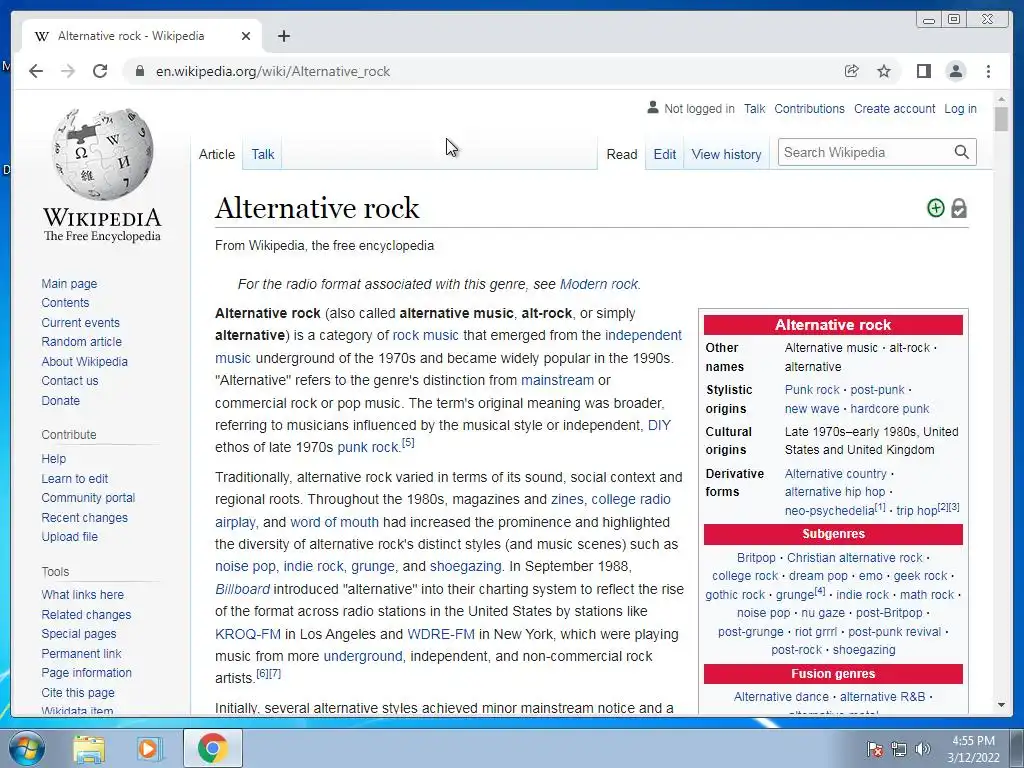This screenshot has width=1024, height=768.
Task: Switch to the Article tab
Action: (217, 154)
